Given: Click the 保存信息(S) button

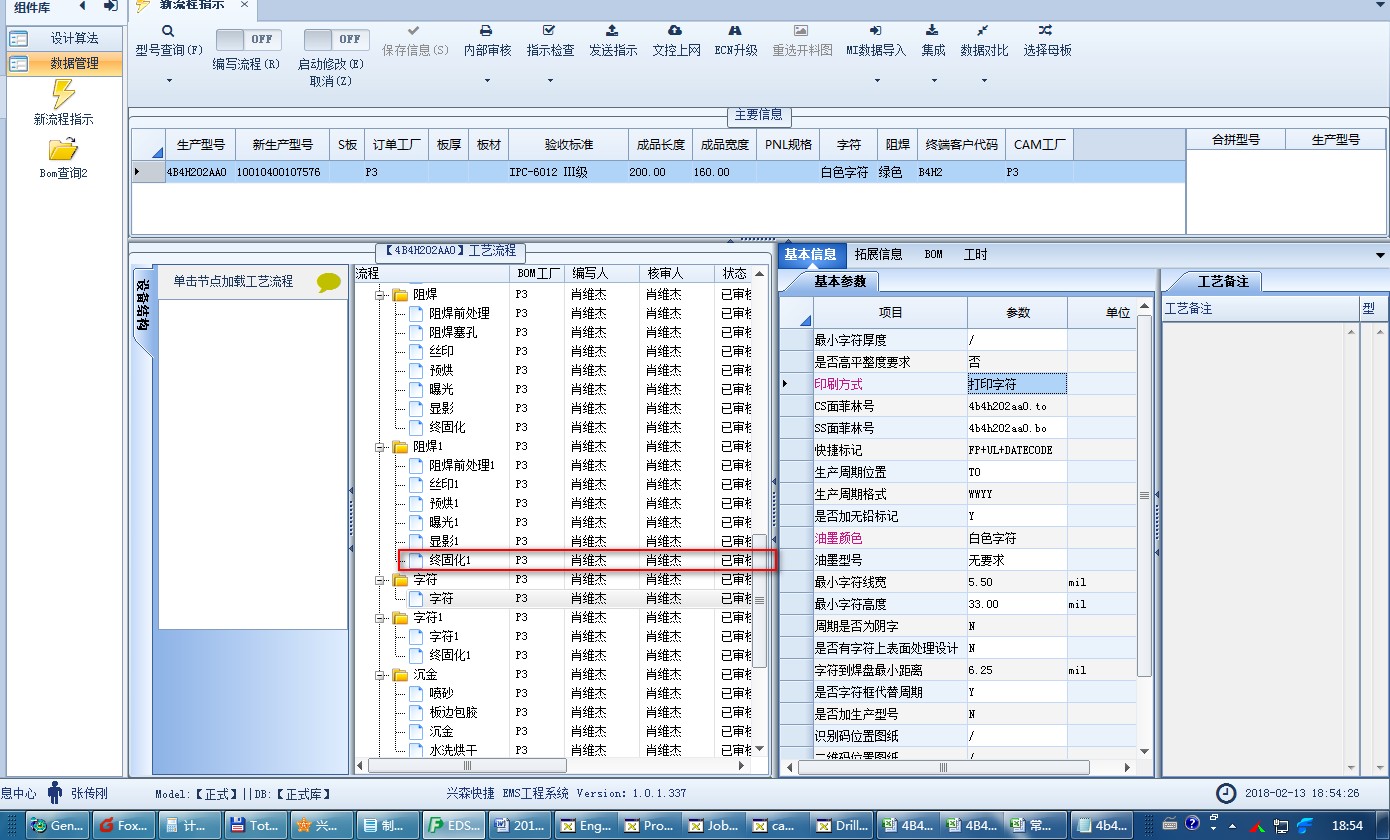Looking at the screenshot, I should click(x=415, y=40).
